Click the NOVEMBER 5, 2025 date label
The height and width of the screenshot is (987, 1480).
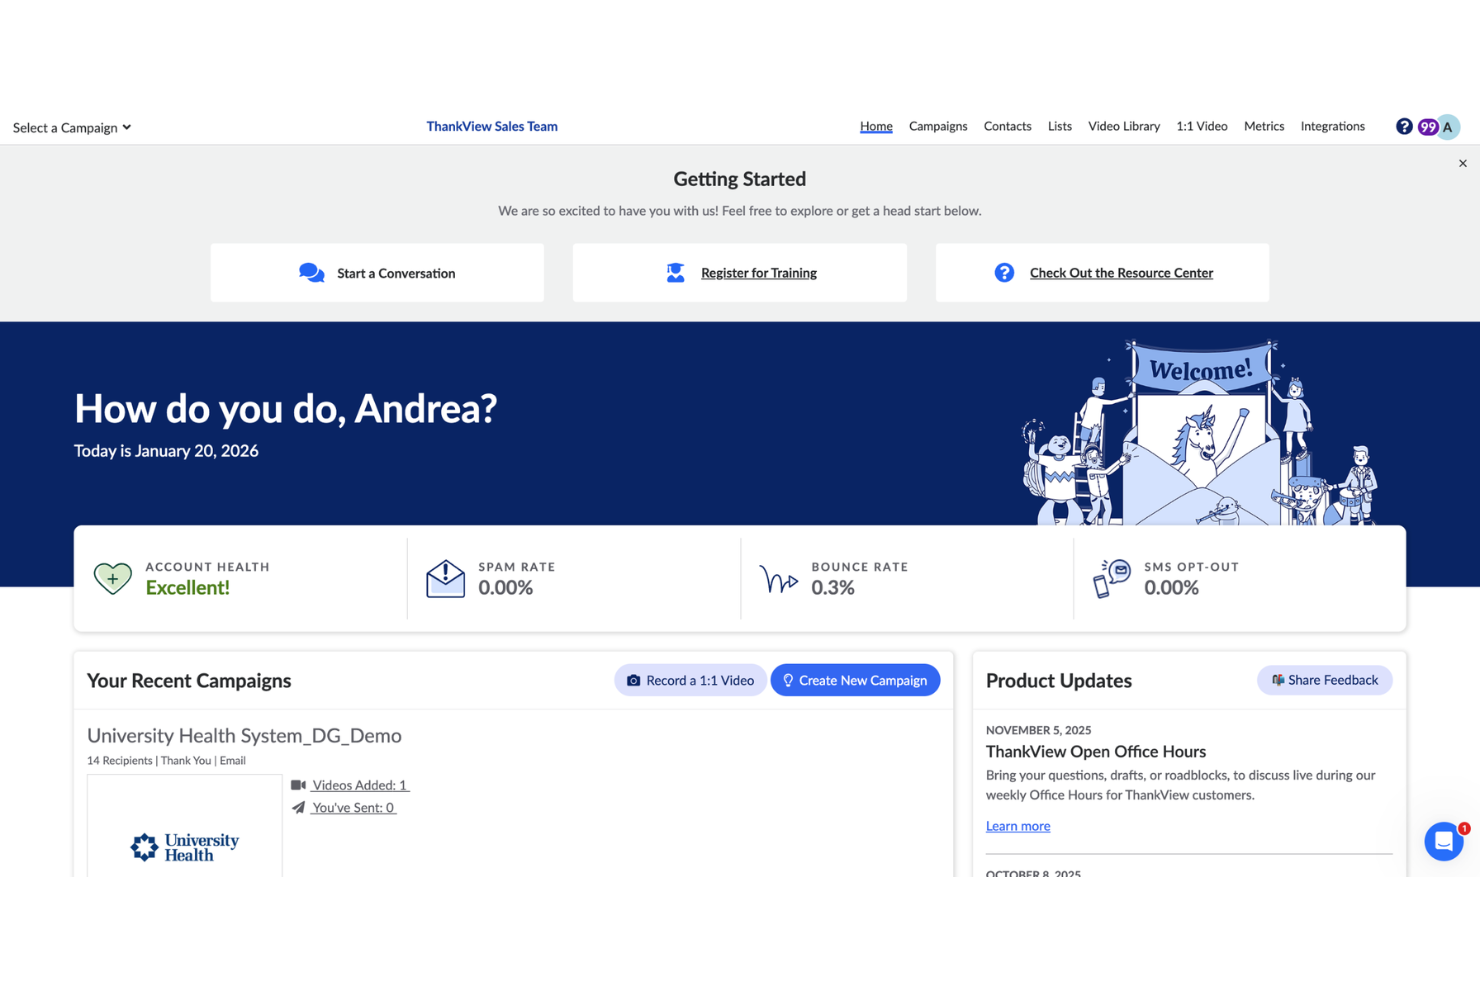click(x=1038, y=730)
